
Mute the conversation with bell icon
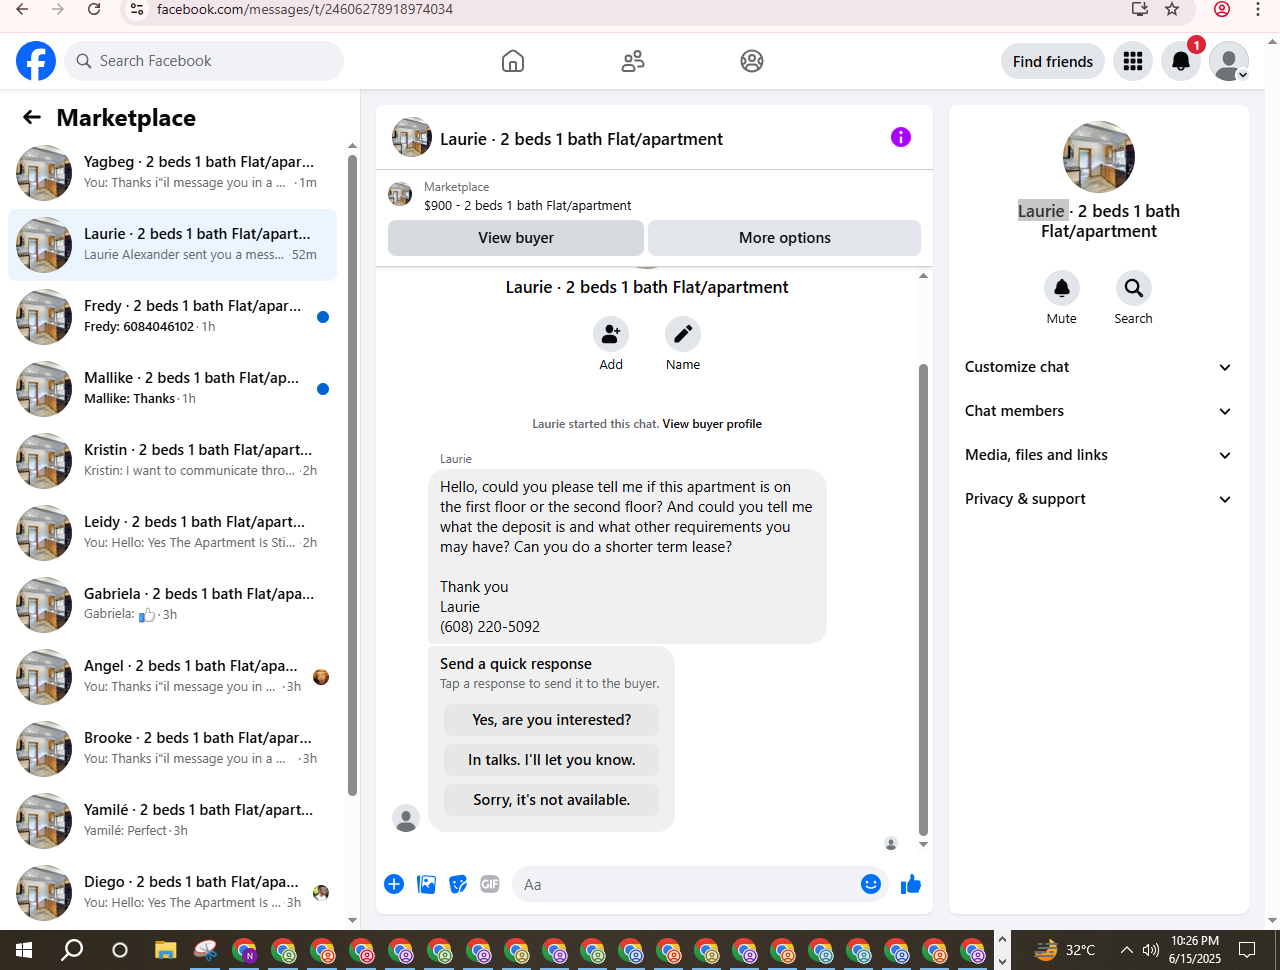point(1062,288)
